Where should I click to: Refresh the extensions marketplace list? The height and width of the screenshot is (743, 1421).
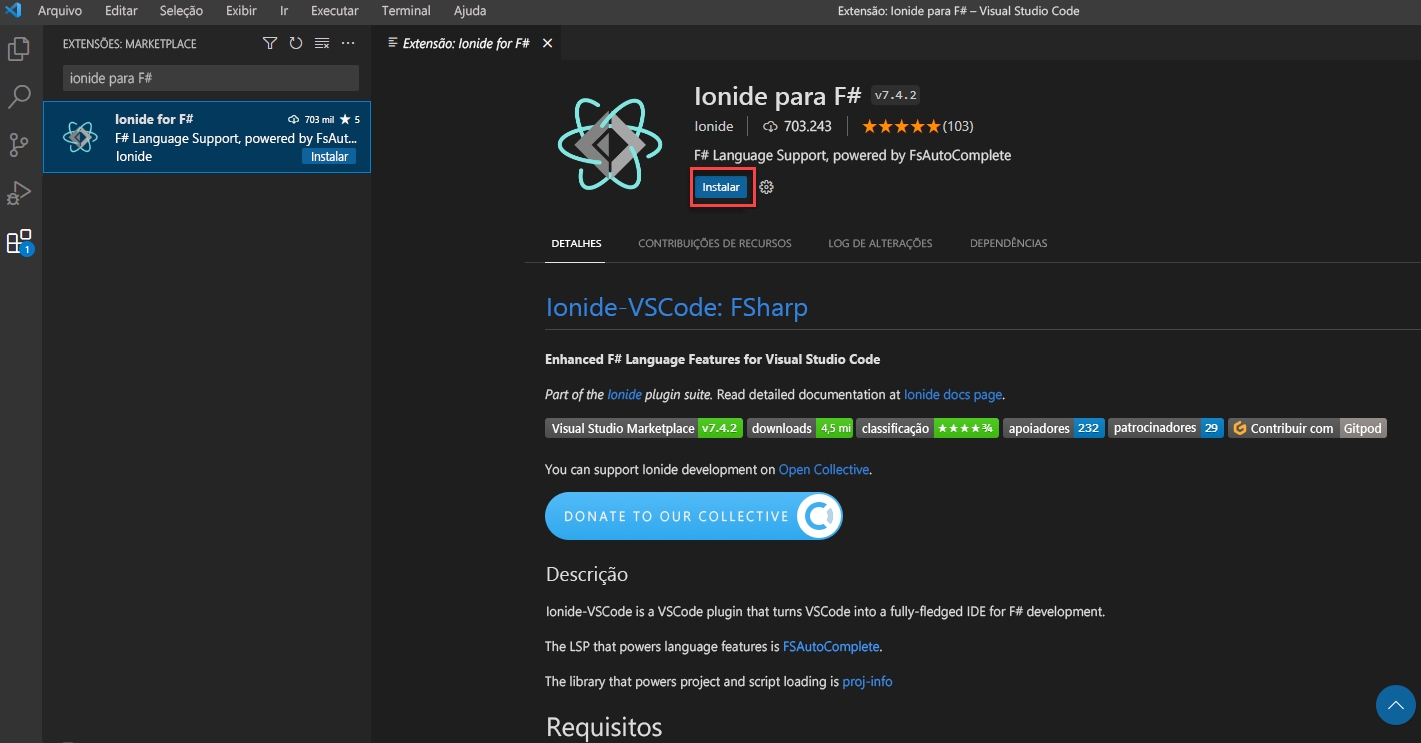[294, 43]
